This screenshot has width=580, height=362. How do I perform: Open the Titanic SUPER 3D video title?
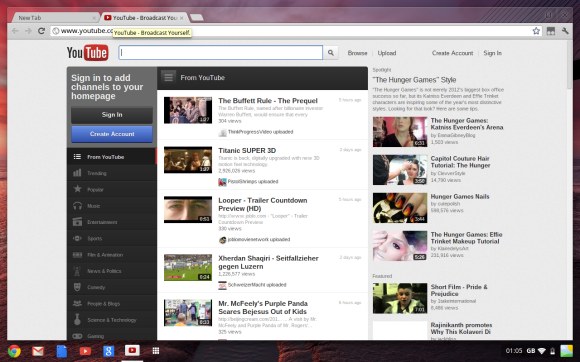tap(247, 150)
